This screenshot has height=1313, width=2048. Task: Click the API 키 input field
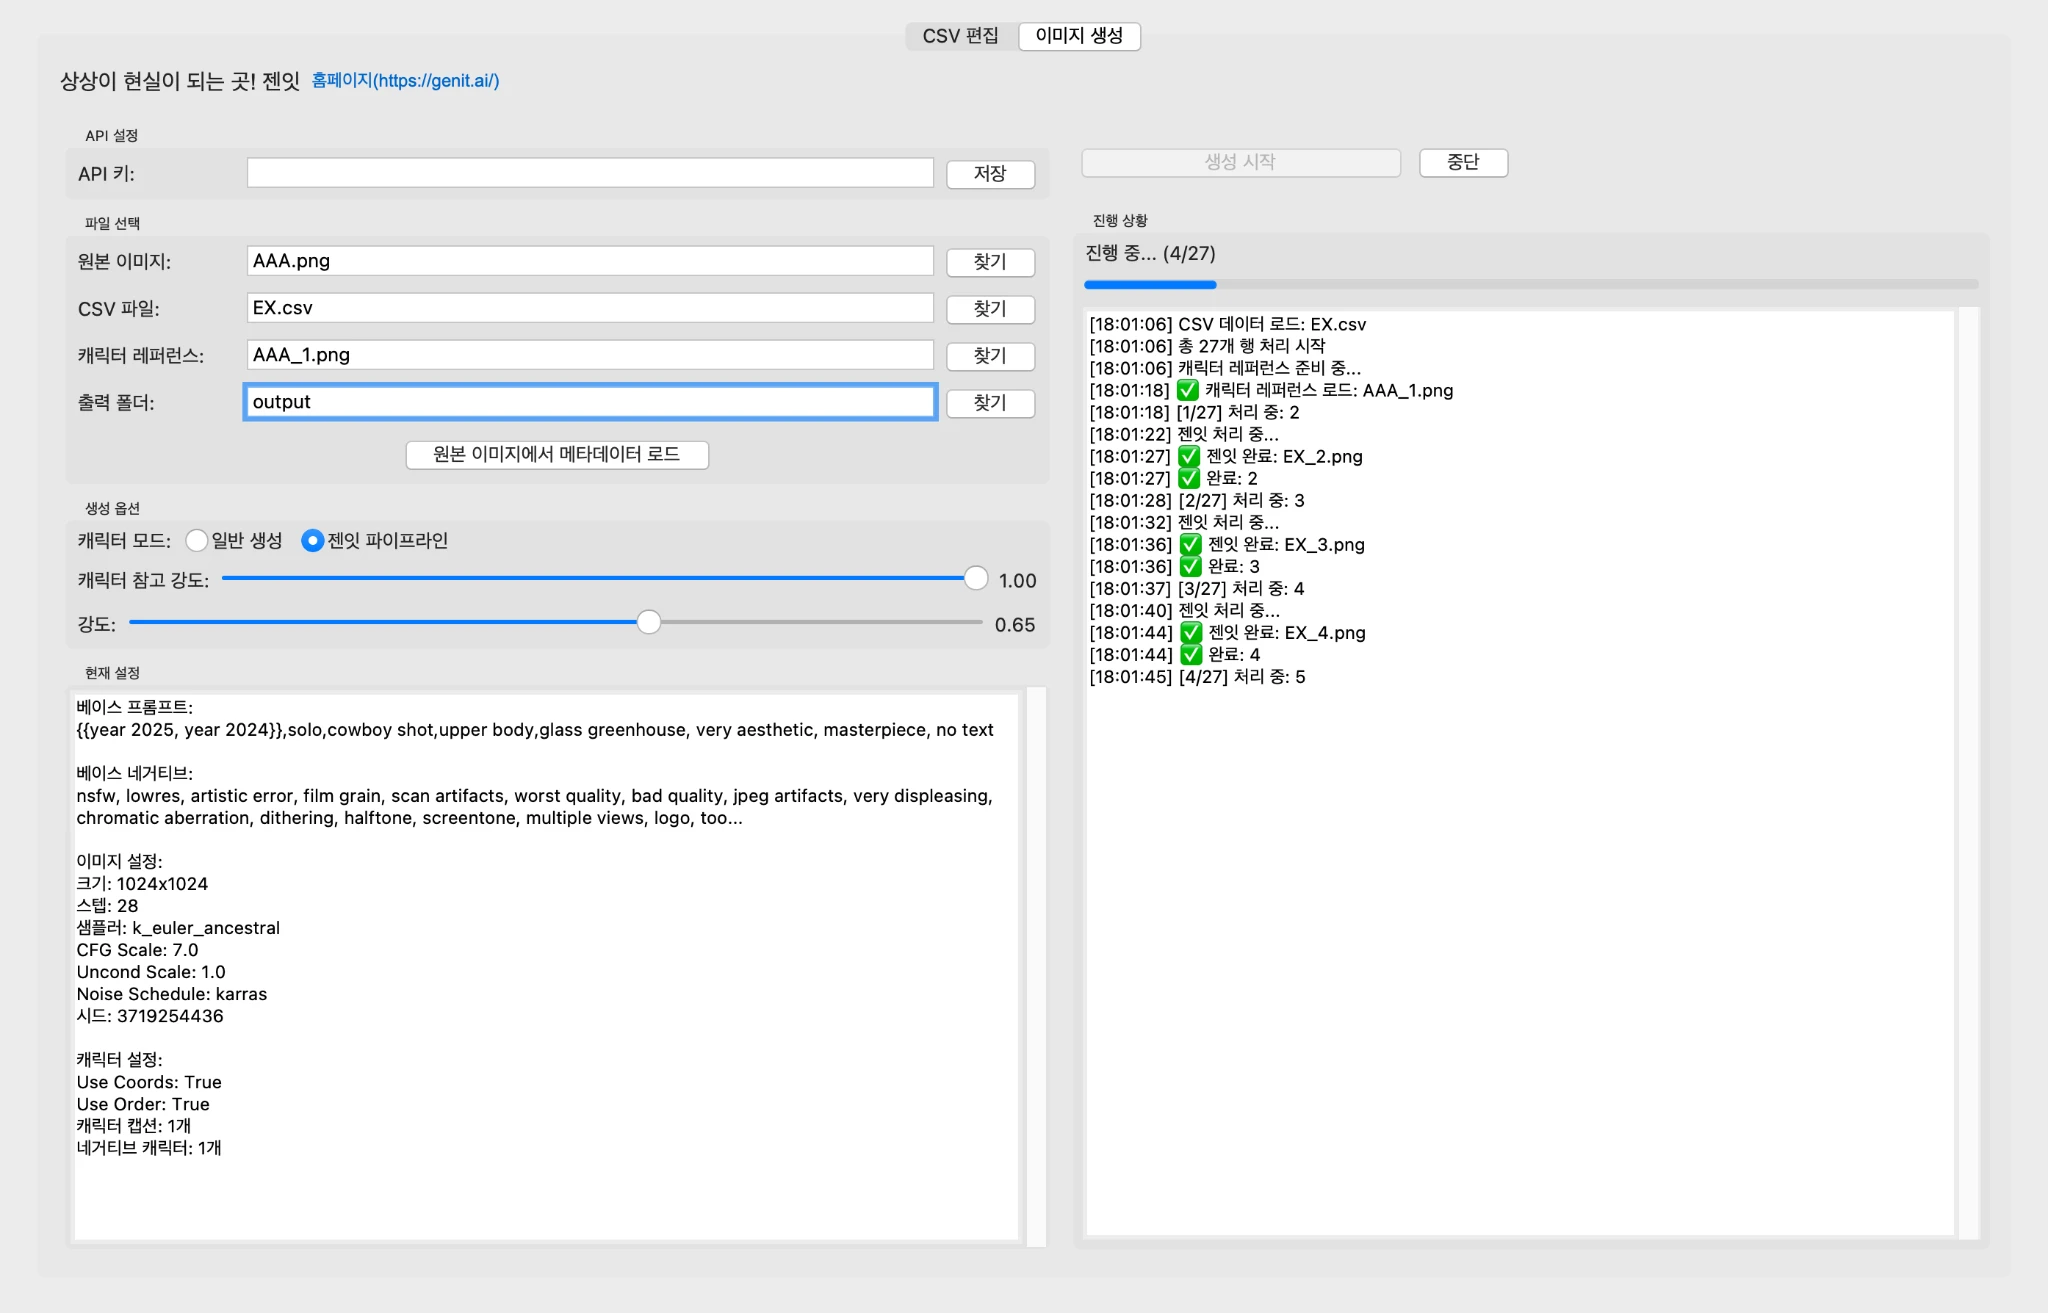point(590,173)
